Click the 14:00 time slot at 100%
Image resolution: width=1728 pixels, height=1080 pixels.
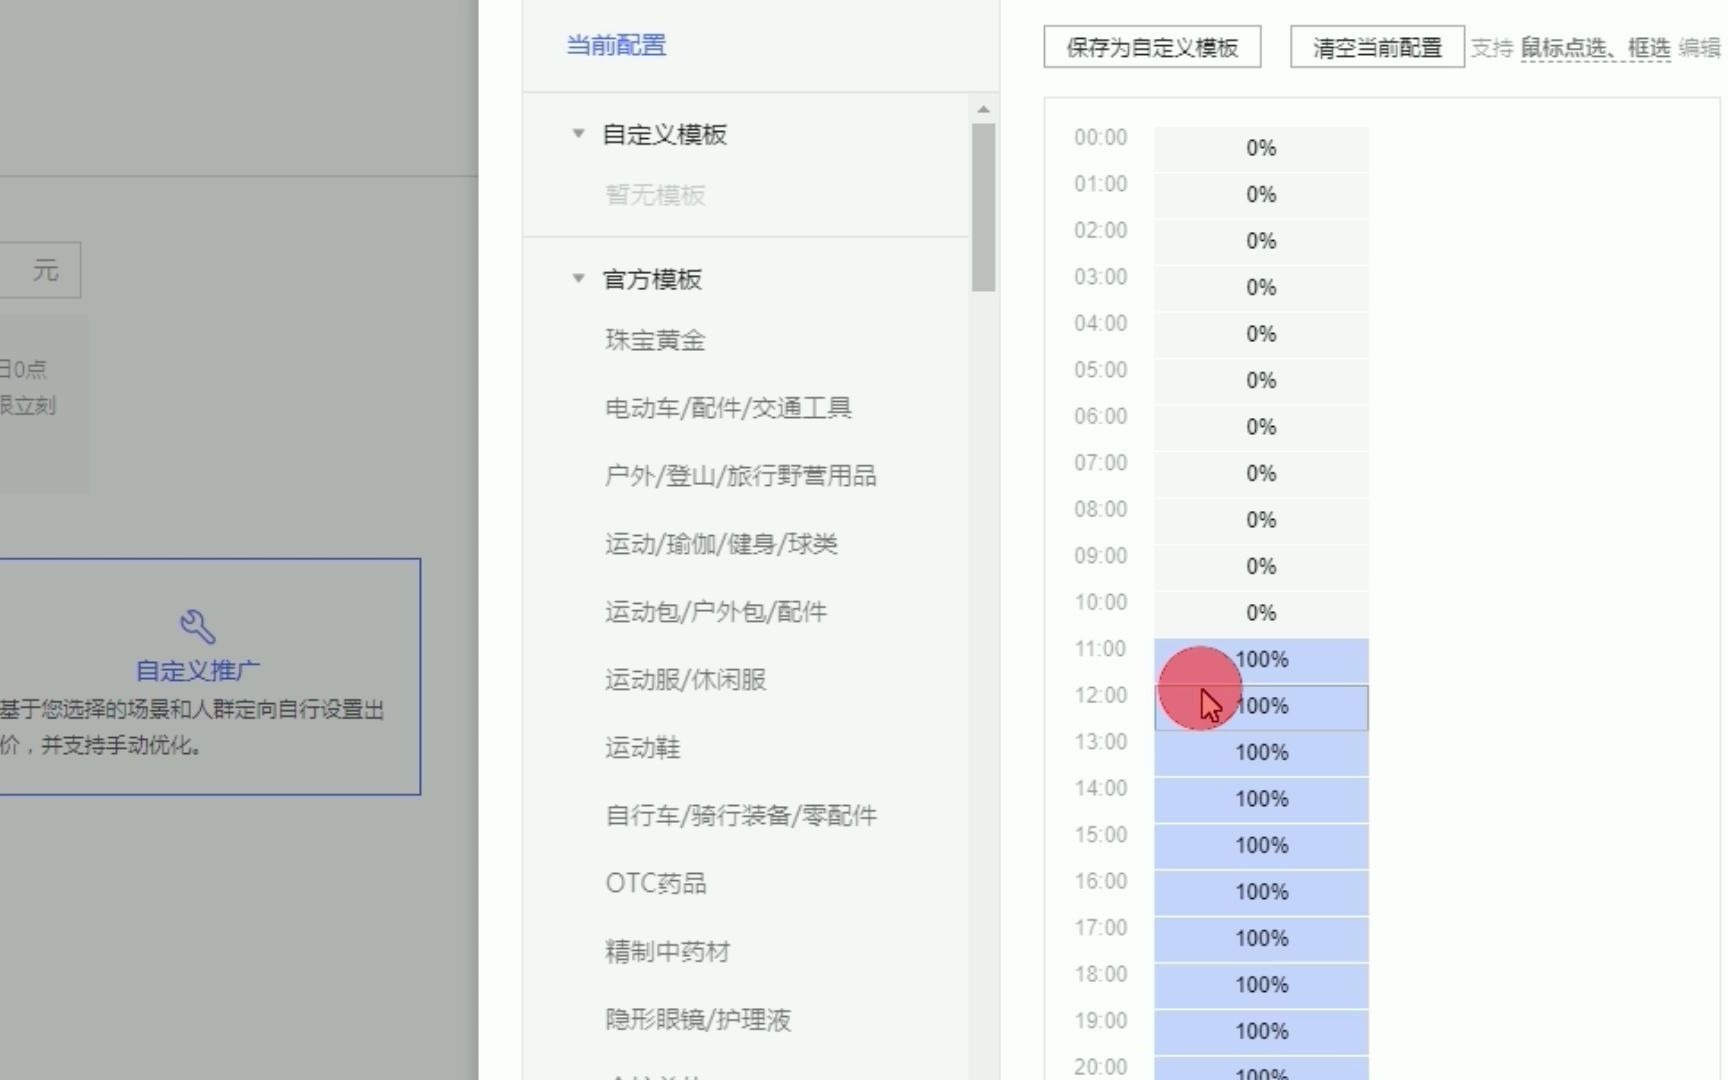point(1261,800)
